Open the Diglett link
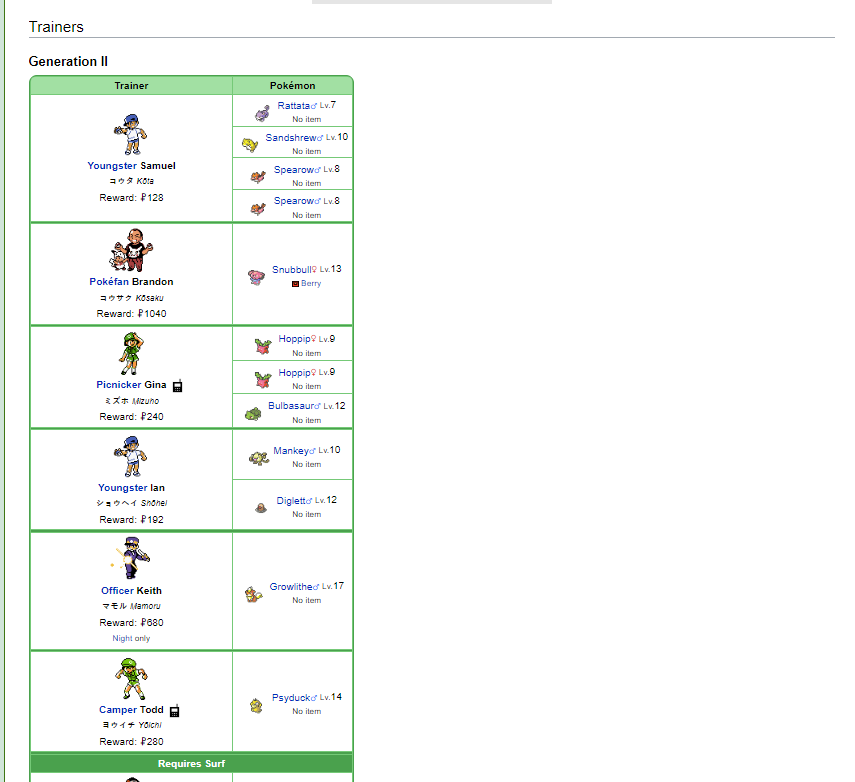This screenshot has width=855, height=782. pos(292,501)
